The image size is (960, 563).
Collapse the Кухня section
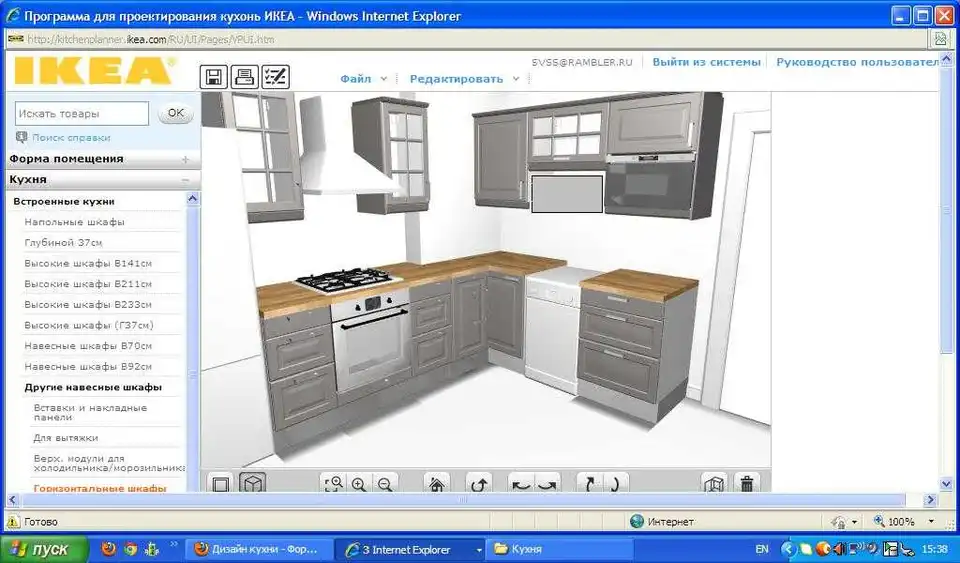tap(186, 180)
